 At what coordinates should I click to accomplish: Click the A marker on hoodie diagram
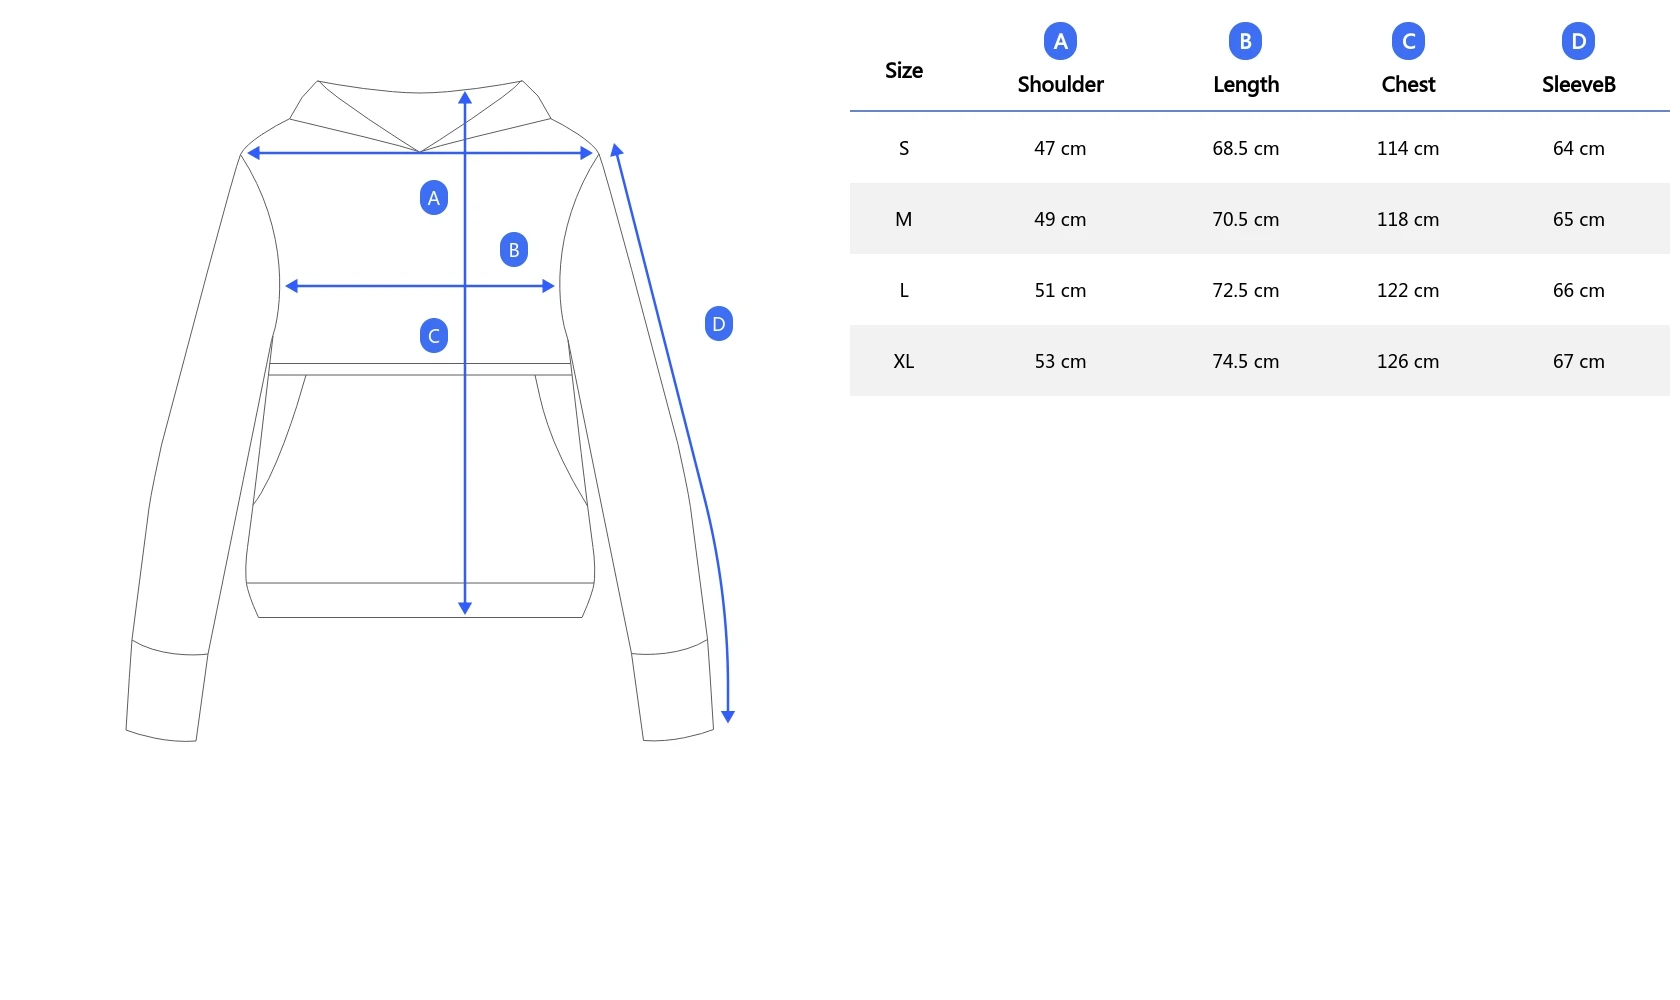(x=434, y=198)
